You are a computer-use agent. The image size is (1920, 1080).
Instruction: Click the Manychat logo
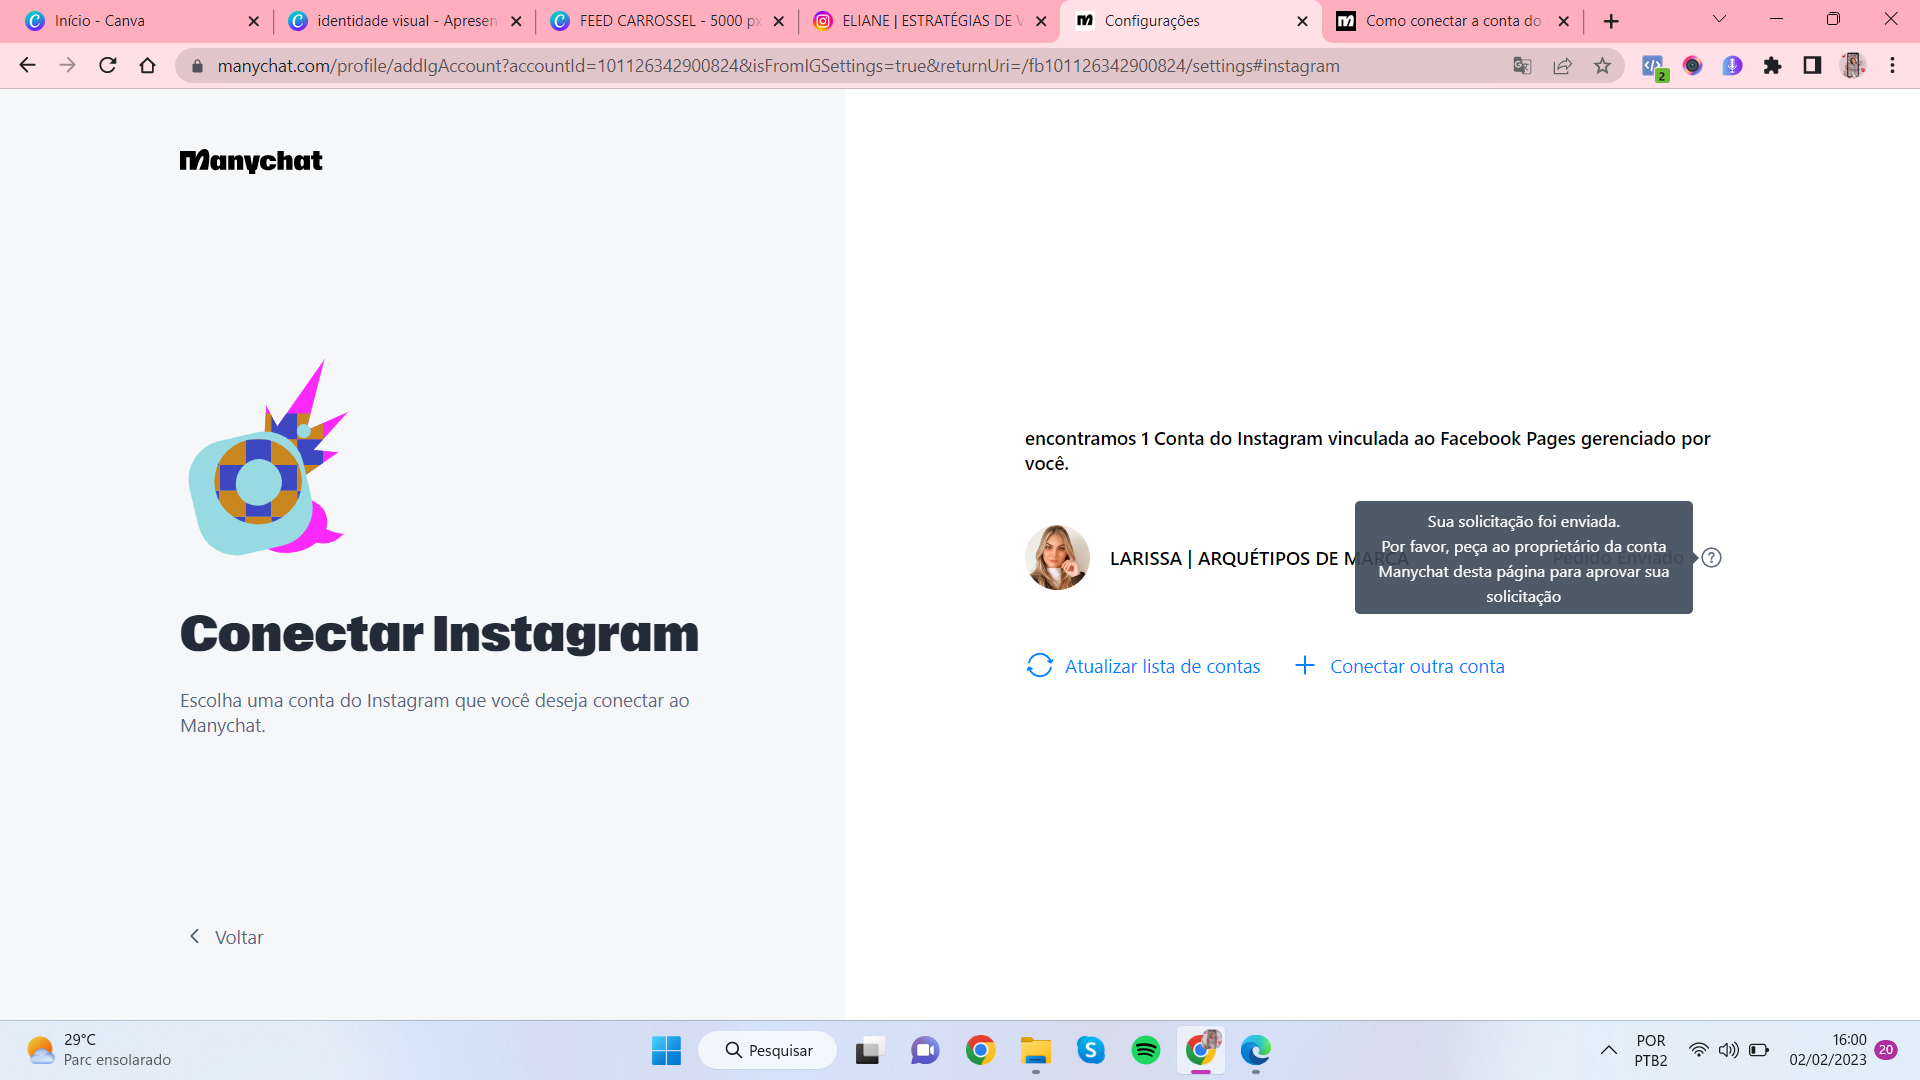[251, 161]
